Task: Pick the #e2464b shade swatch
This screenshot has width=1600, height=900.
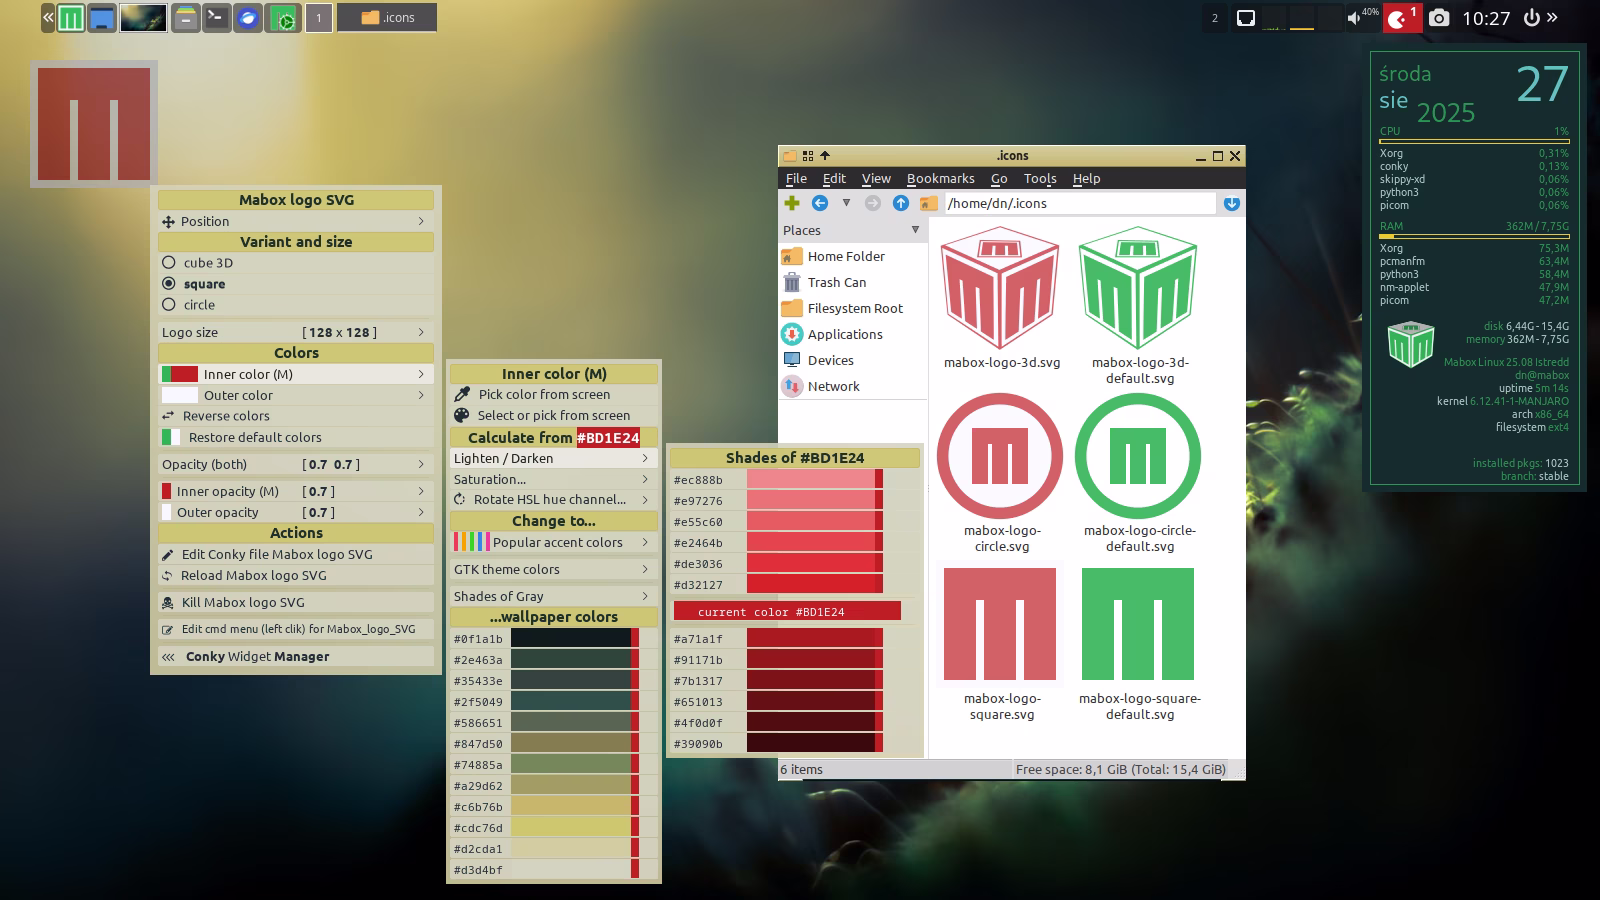Action: pyautogui.click(x=812, y=543)
